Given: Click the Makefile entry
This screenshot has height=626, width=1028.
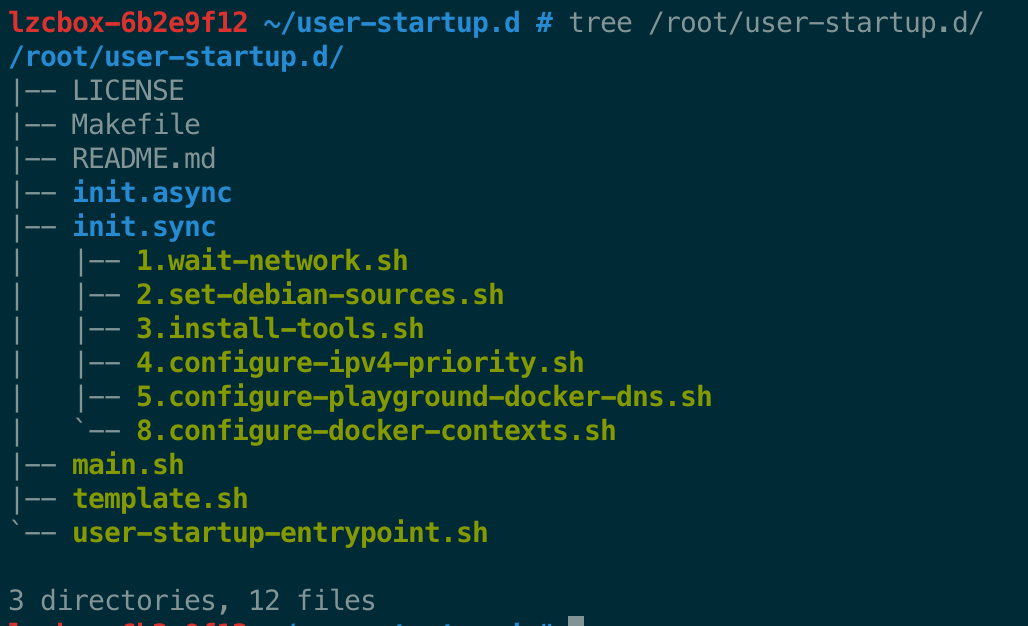Looking at the screenshot, I should pyautogui.click(x=136, y=125).
